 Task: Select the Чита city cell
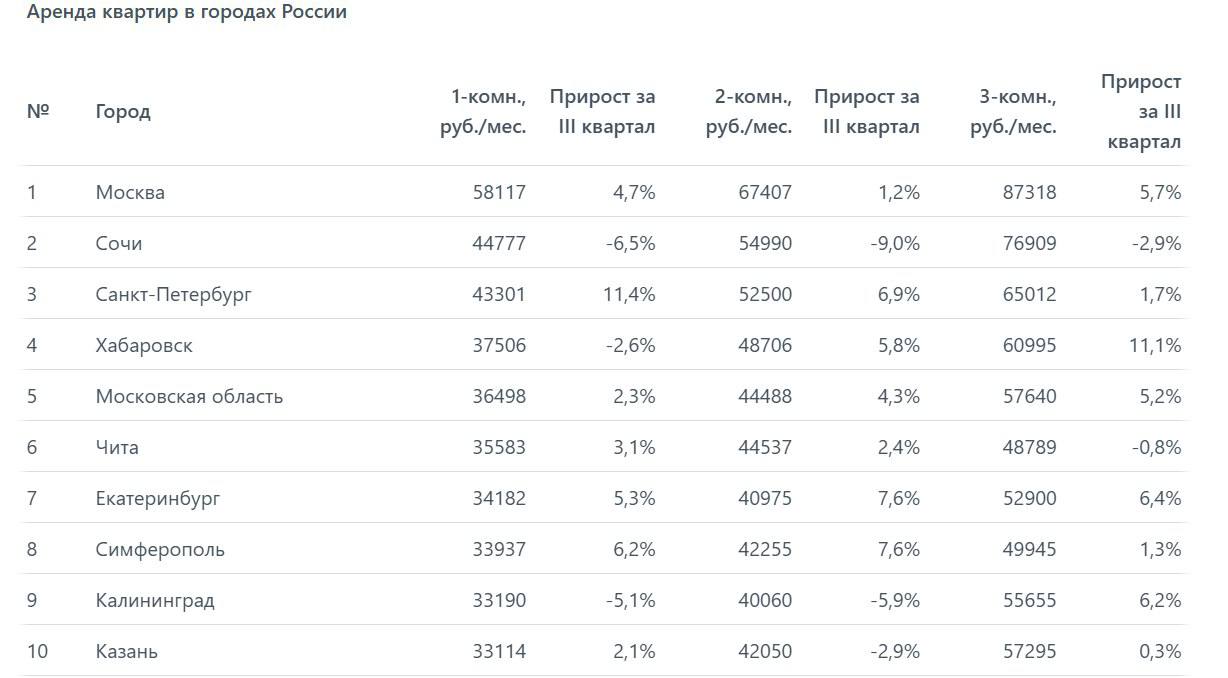point(117,447)
